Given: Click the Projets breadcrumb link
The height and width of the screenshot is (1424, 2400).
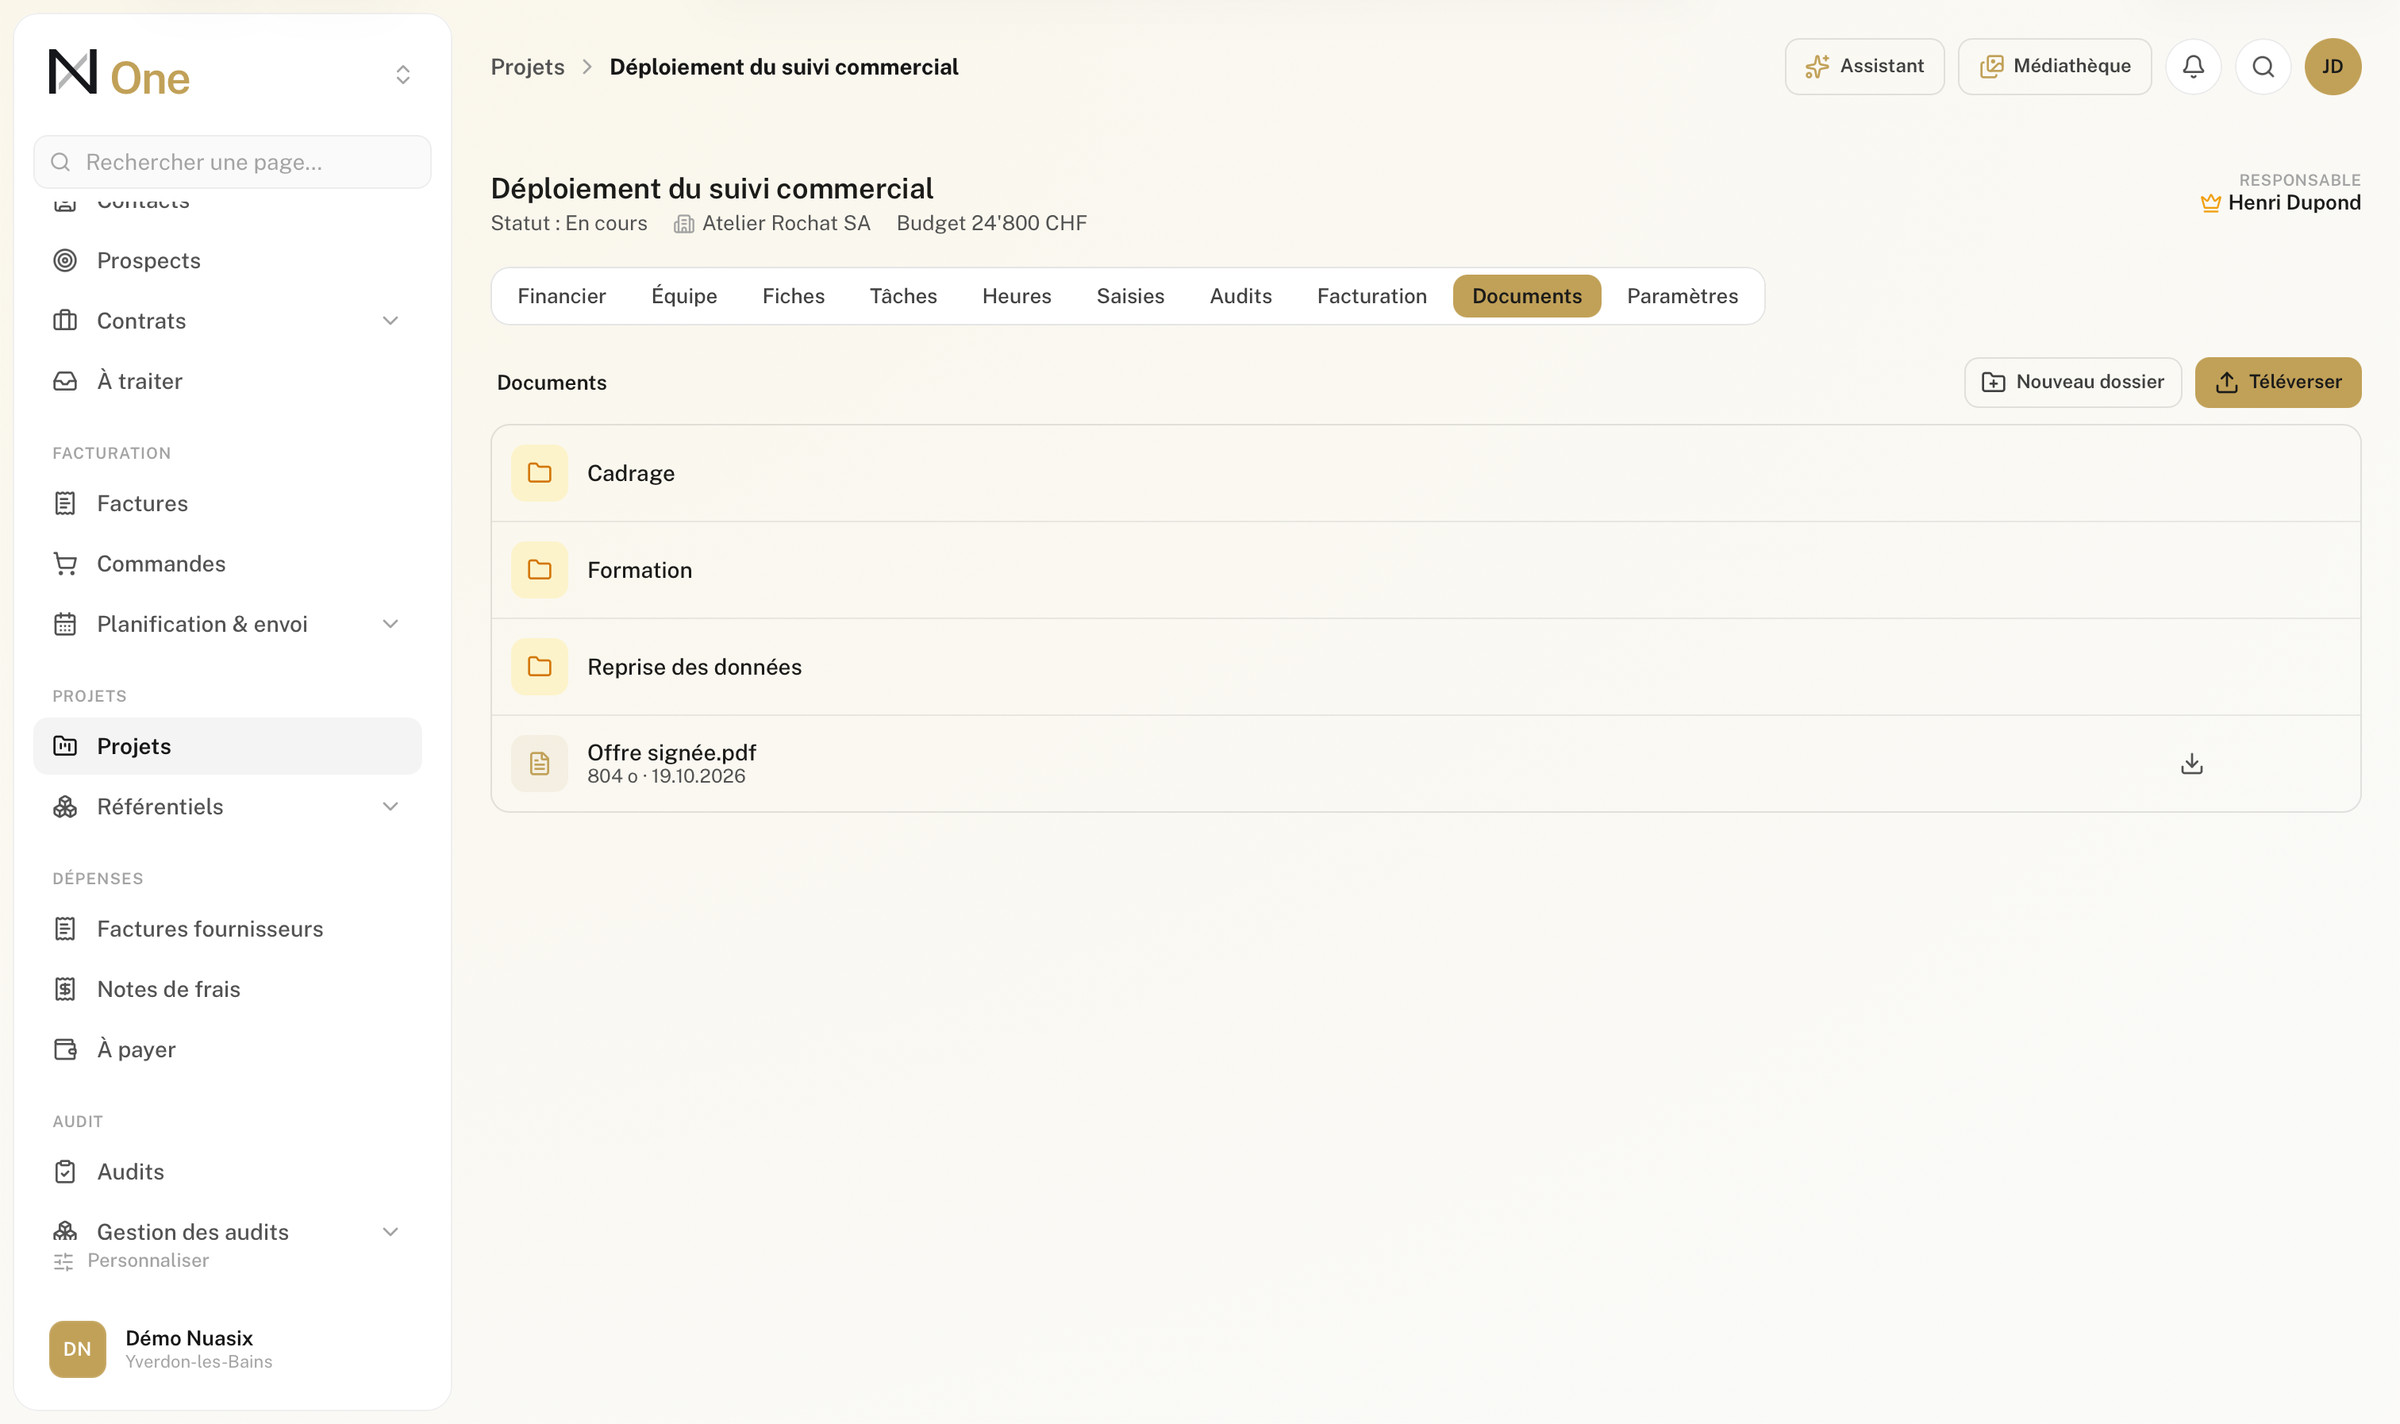Looking at the screenshot, I should coord(527,67).
